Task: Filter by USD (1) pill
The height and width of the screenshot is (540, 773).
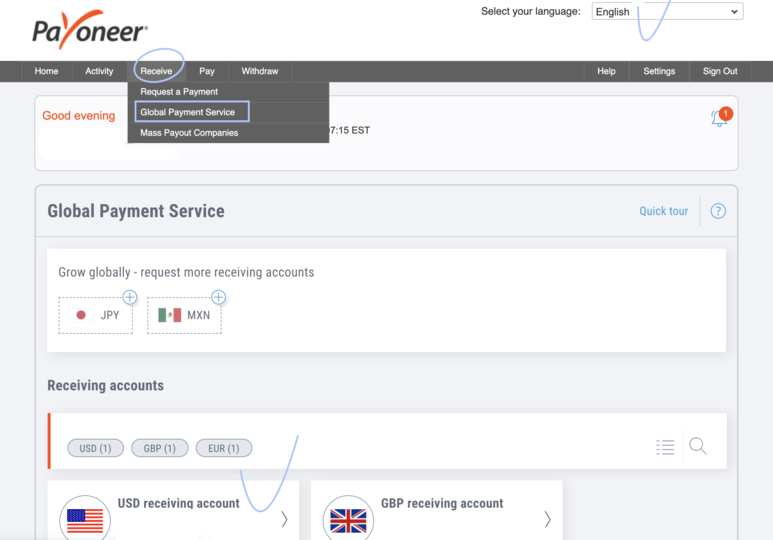Action: [96, 448]
